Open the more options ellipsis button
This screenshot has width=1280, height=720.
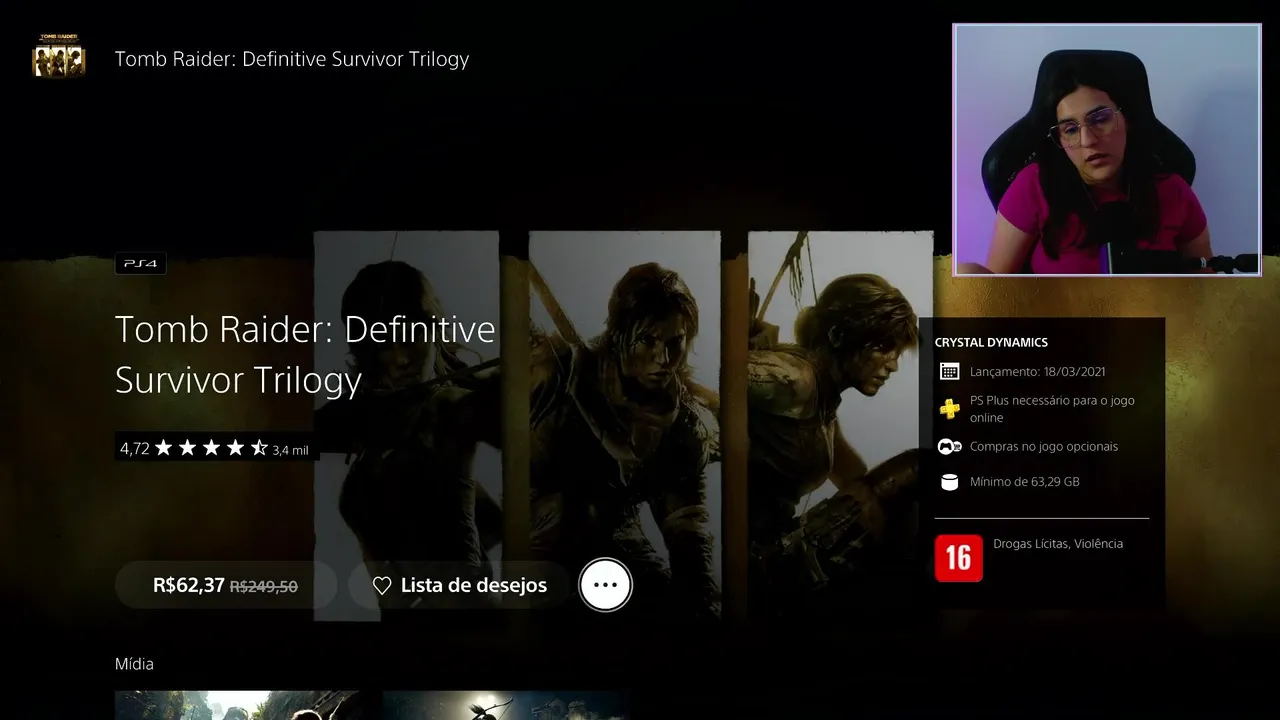pos(605,585)
